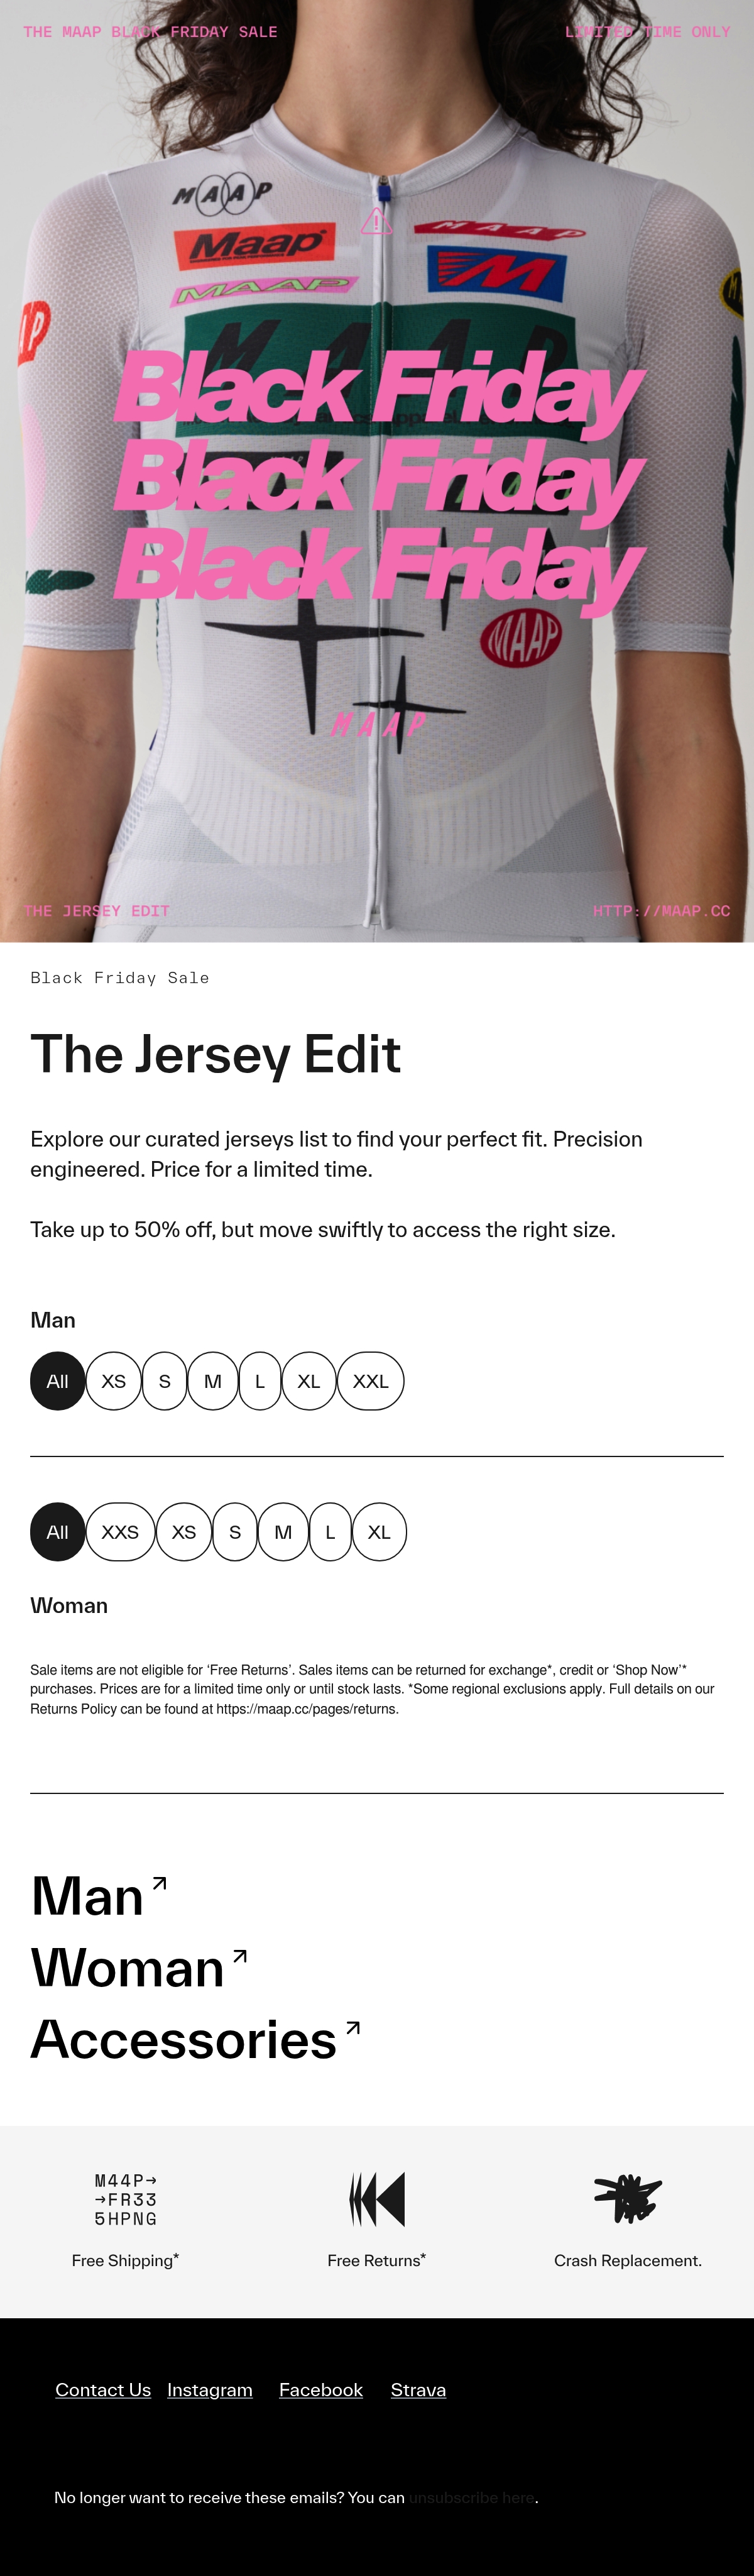Click the arrow icon beside Accessories heading
The width and height of the screenshot is (754, 2576).
[x=352, y=2028]
